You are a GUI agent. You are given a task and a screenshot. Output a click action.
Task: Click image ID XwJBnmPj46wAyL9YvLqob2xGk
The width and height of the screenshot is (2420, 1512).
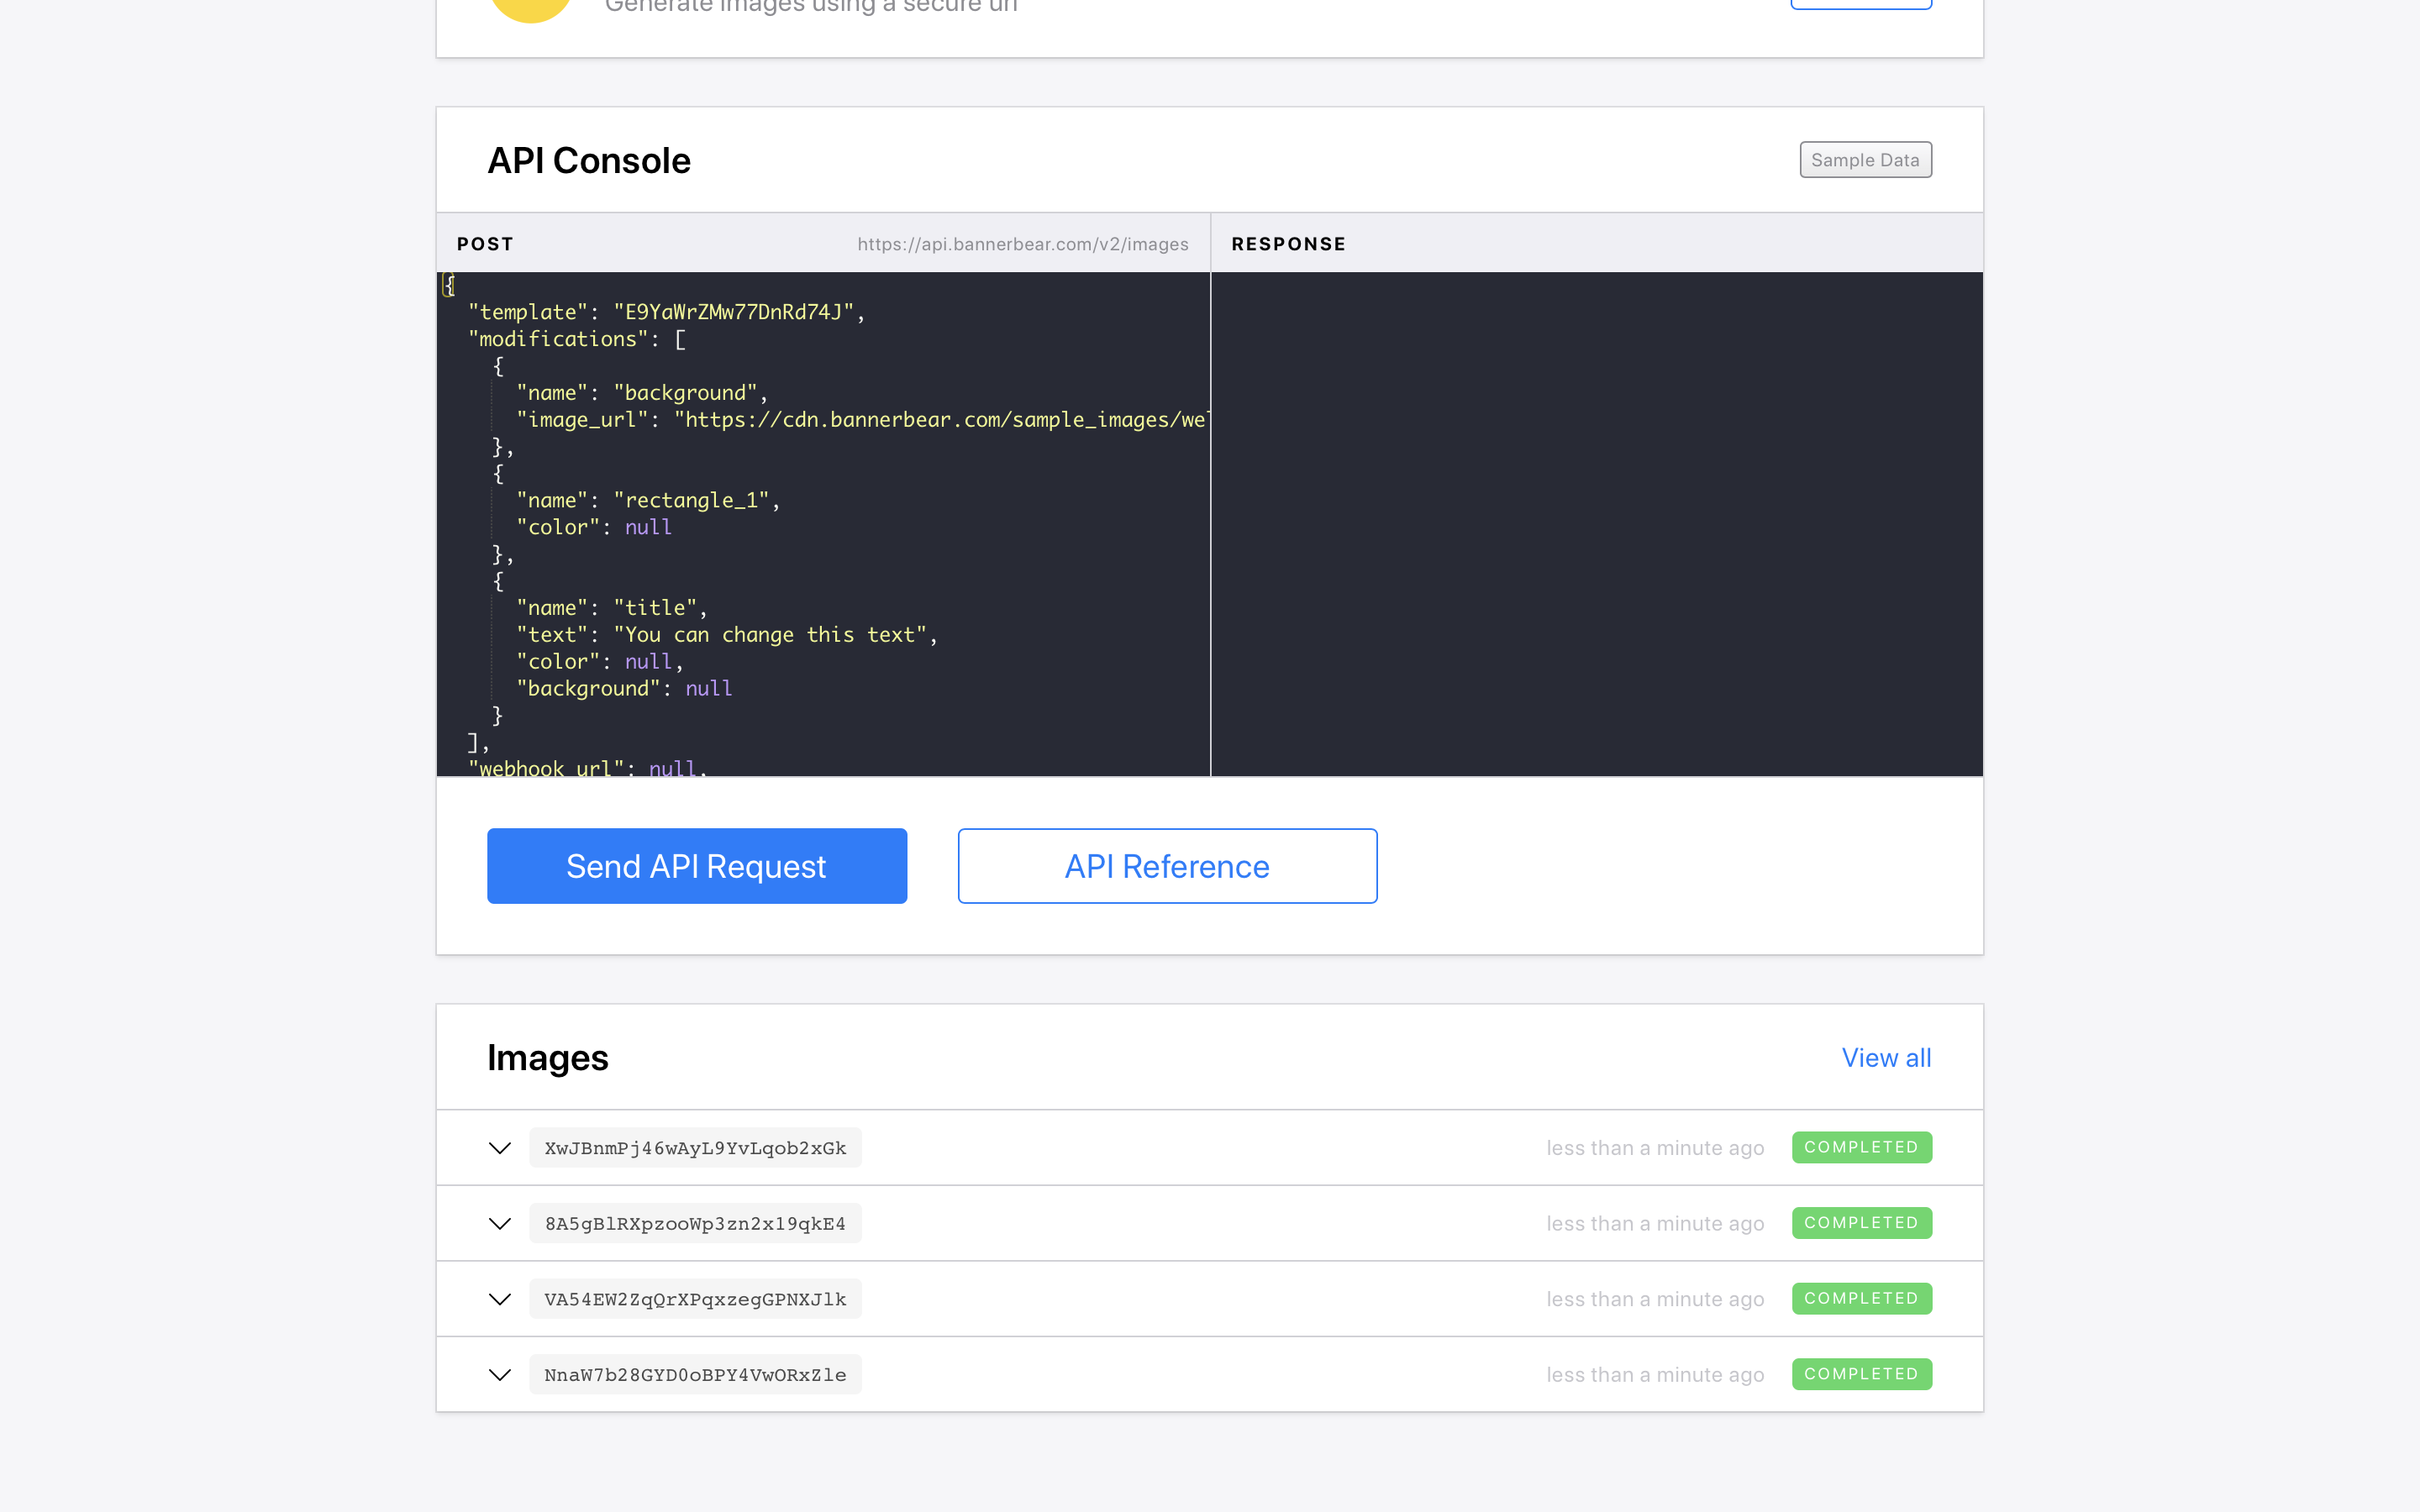(695, 1148)
